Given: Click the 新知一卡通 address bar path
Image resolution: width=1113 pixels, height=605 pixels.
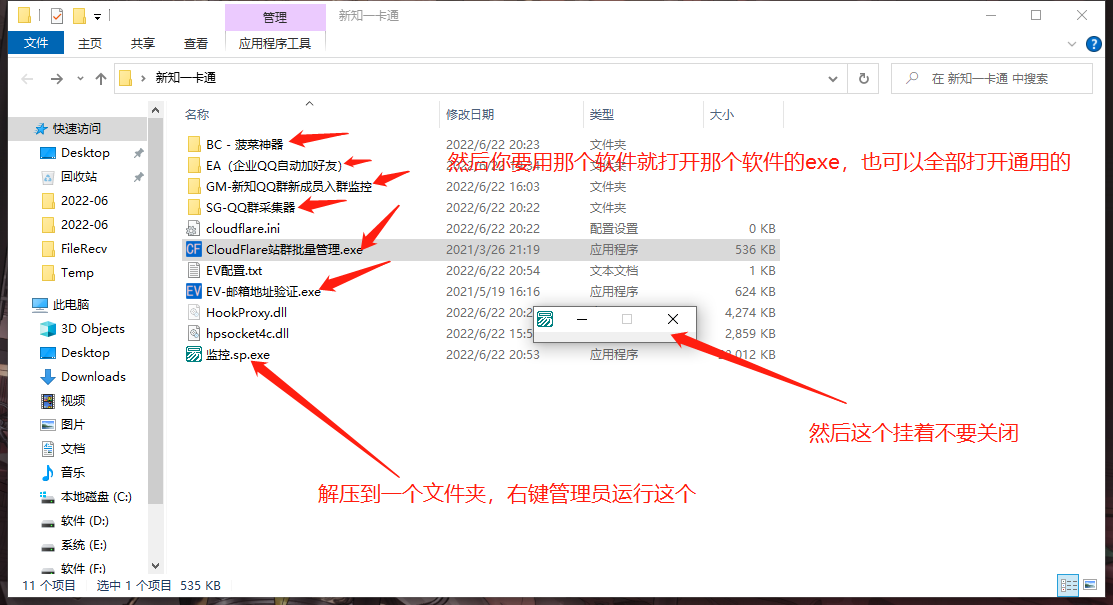Looking at the screenshot, I should click(186, 78).
